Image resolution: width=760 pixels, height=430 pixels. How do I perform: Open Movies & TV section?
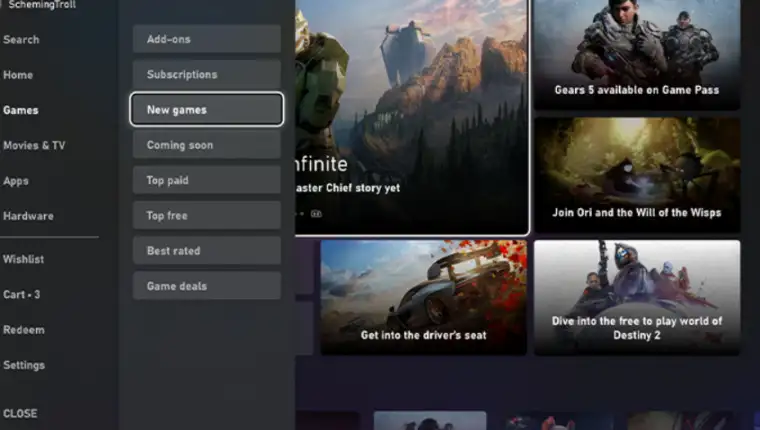[34, 145]
